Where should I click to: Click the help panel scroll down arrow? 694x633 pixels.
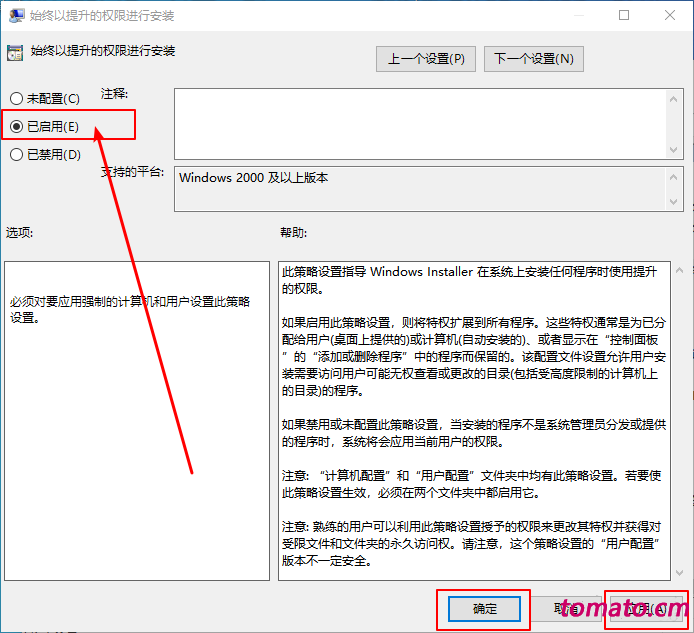pos(680,573)
